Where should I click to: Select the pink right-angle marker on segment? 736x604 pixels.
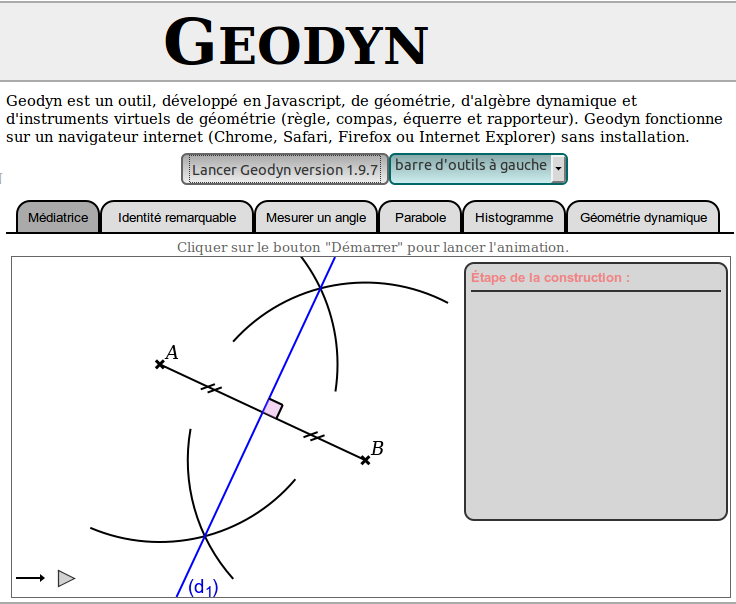[273, 409]
